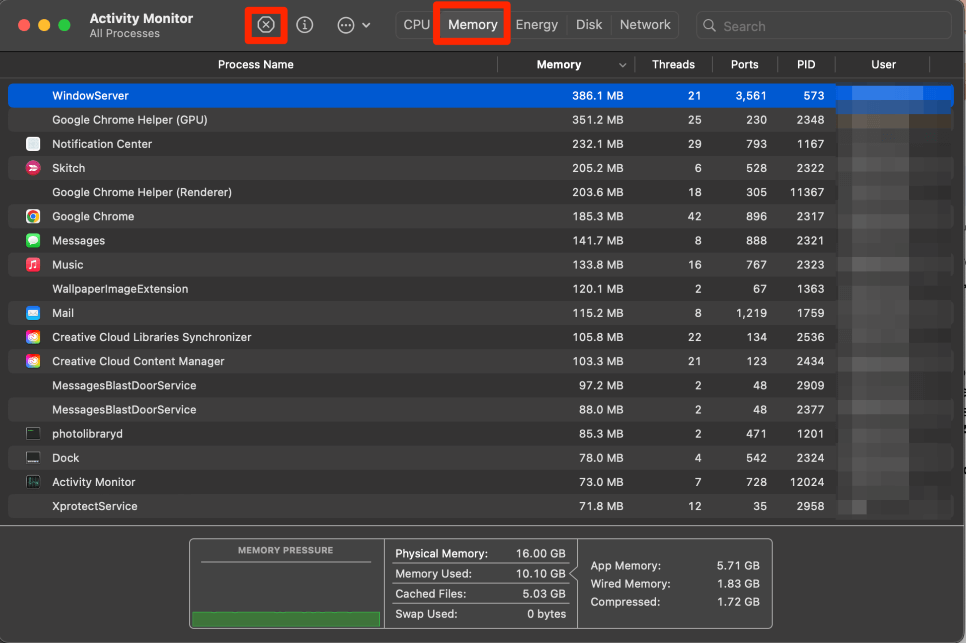Open the Disk tab
The height and width of the screenshot is (643, 966).
pos(589,25)
